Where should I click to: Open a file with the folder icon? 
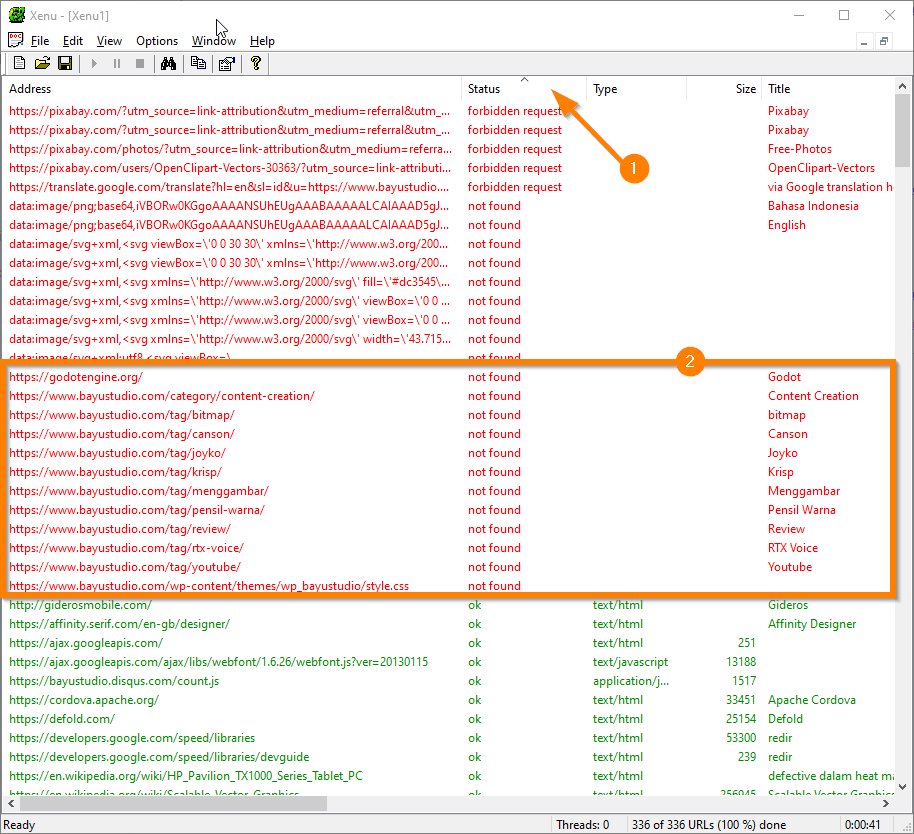42,63
